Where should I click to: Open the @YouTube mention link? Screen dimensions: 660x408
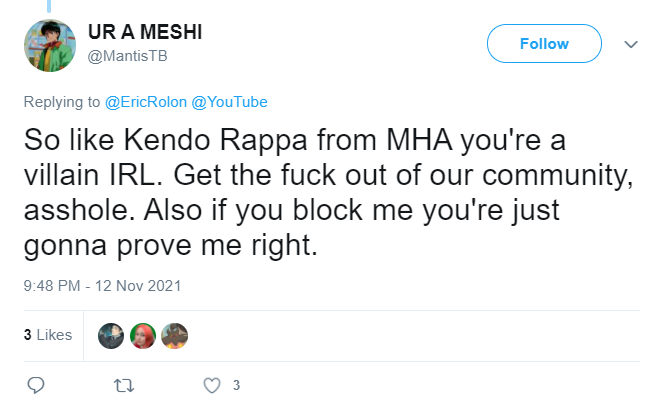(x=229, y=102)
